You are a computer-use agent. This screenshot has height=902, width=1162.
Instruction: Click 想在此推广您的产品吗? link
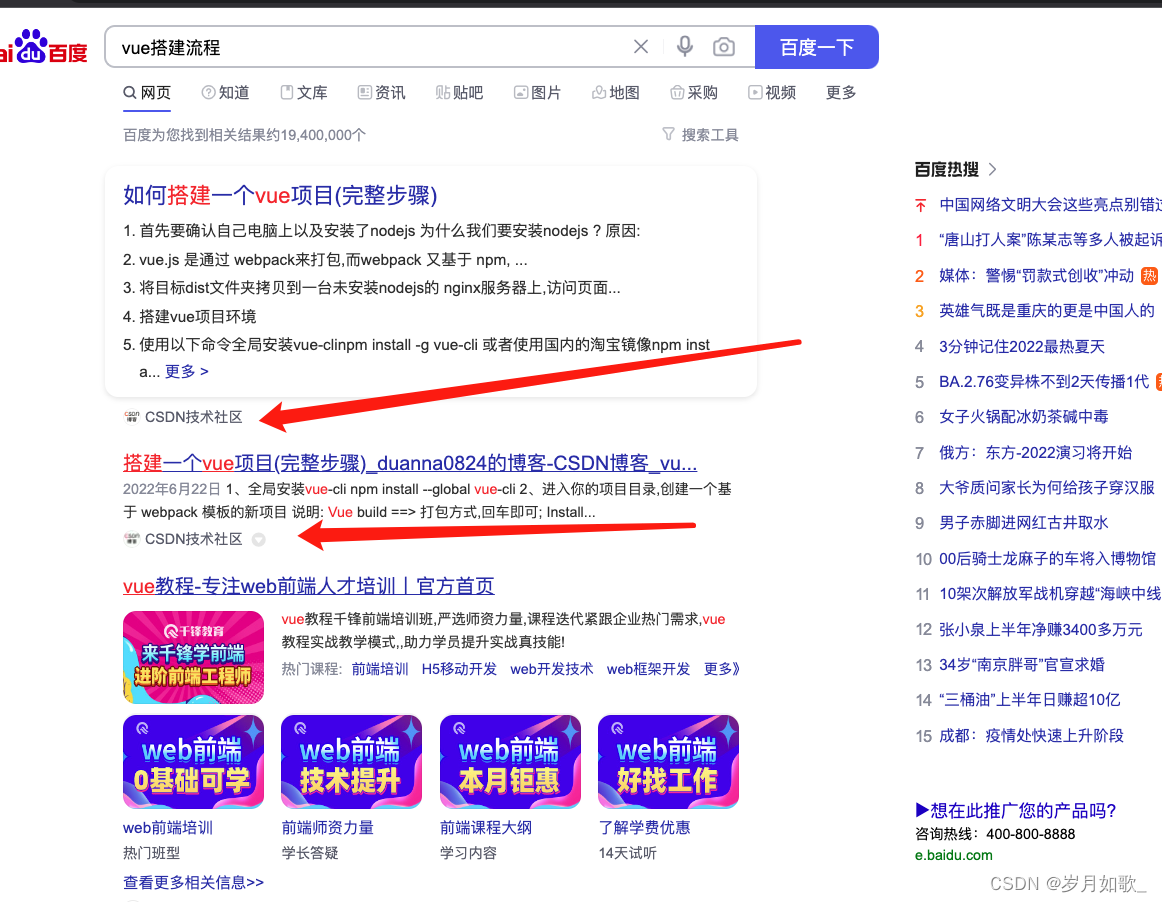pyautogui.click(x=1016, y=811)
